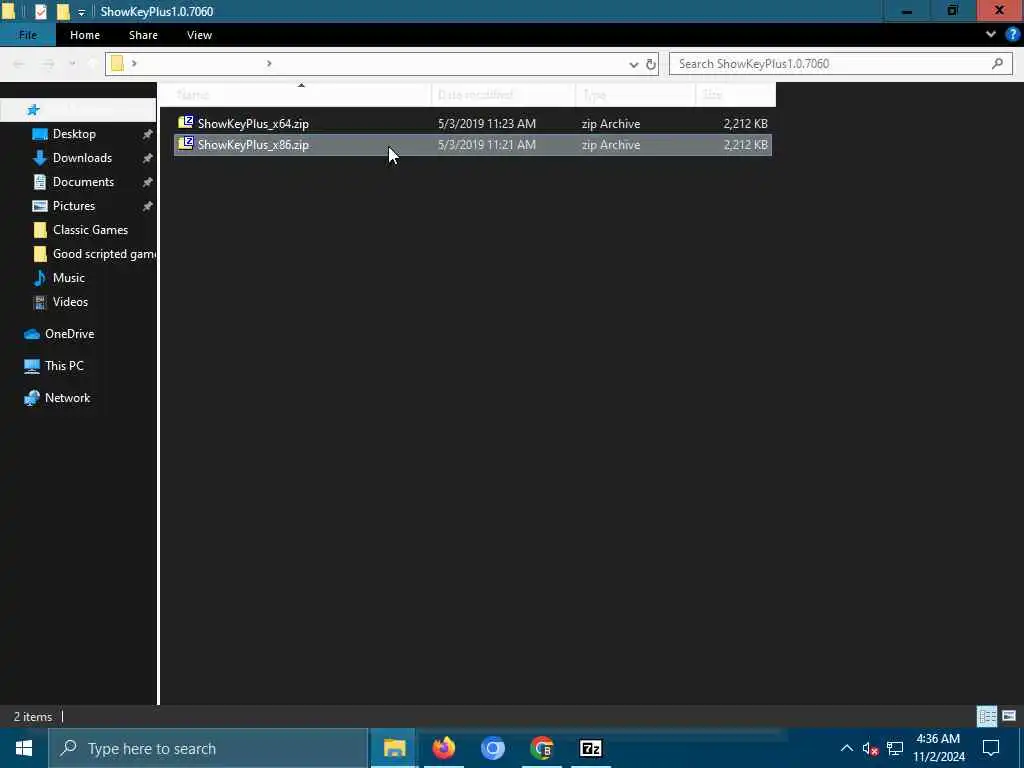Show hidden system tray icons

point(846,748)
